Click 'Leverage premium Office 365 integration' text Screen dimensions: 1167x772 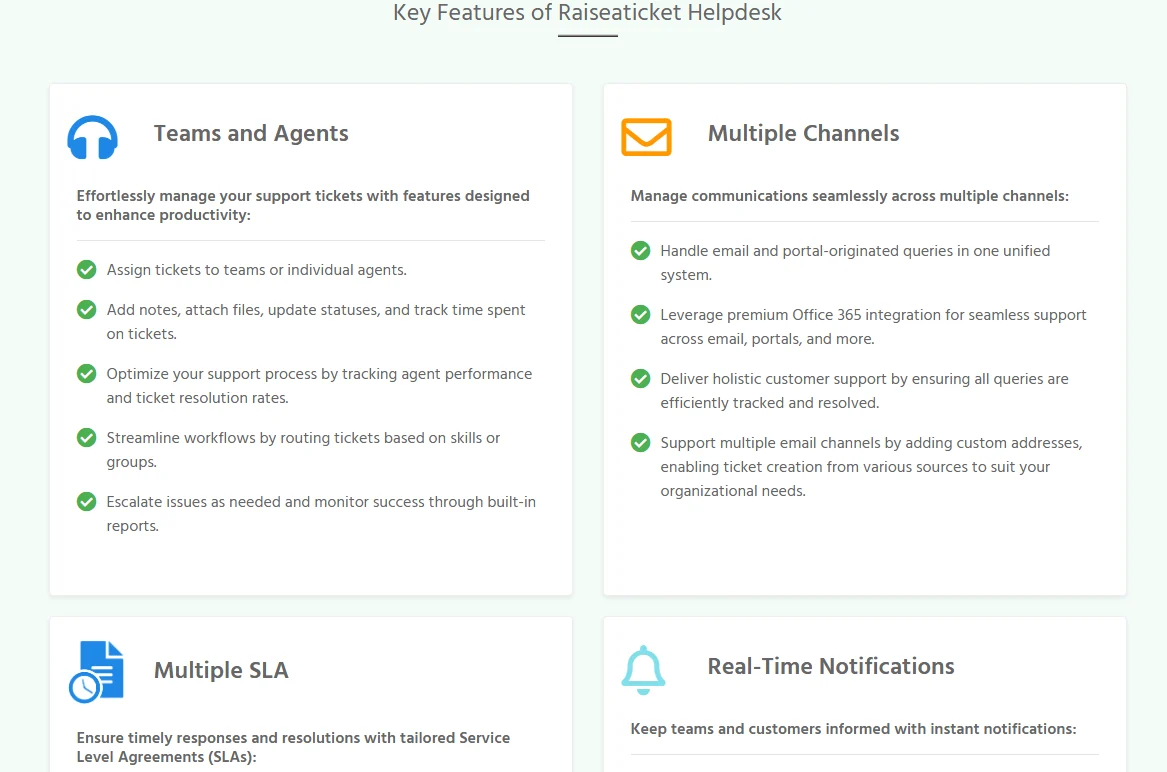click(874, 327)
